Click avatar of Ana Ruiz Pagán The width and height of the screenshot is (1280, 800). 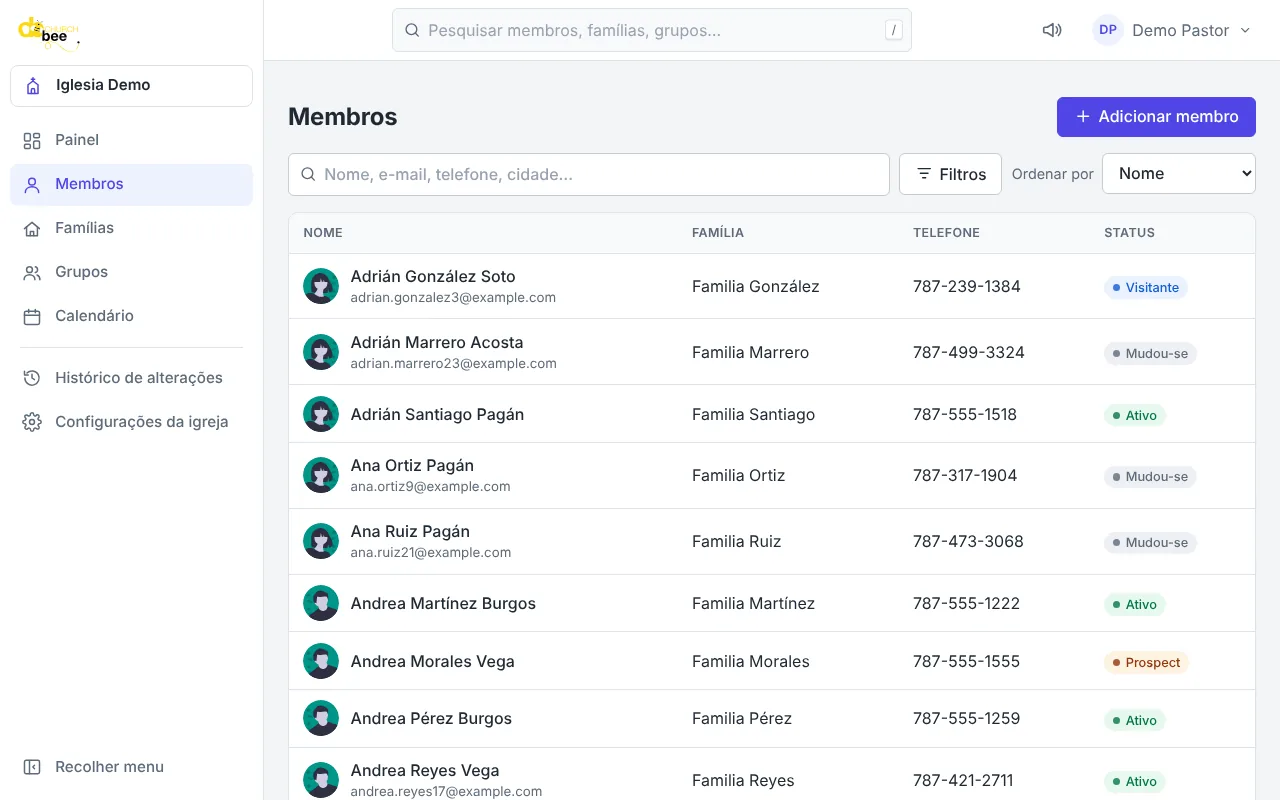click(x=321, y=541)
